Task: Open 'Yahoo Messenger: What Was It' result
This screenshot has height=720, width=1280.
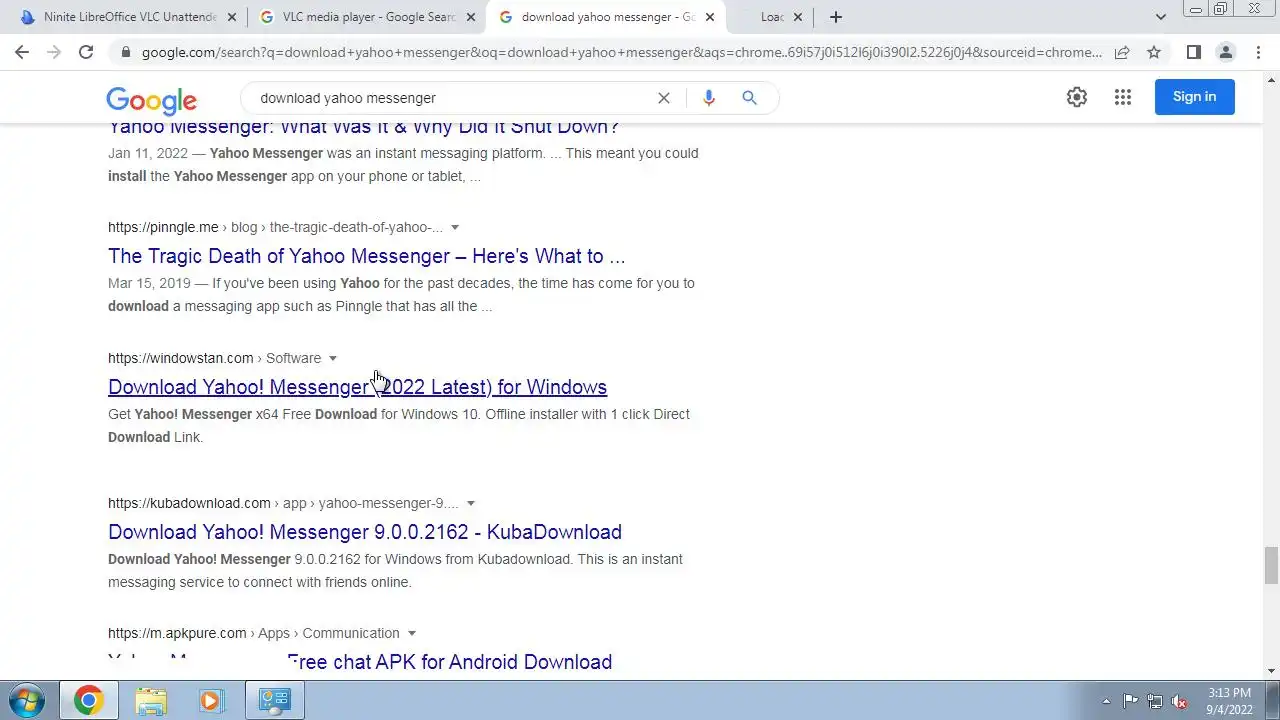Action: (364, 127)
